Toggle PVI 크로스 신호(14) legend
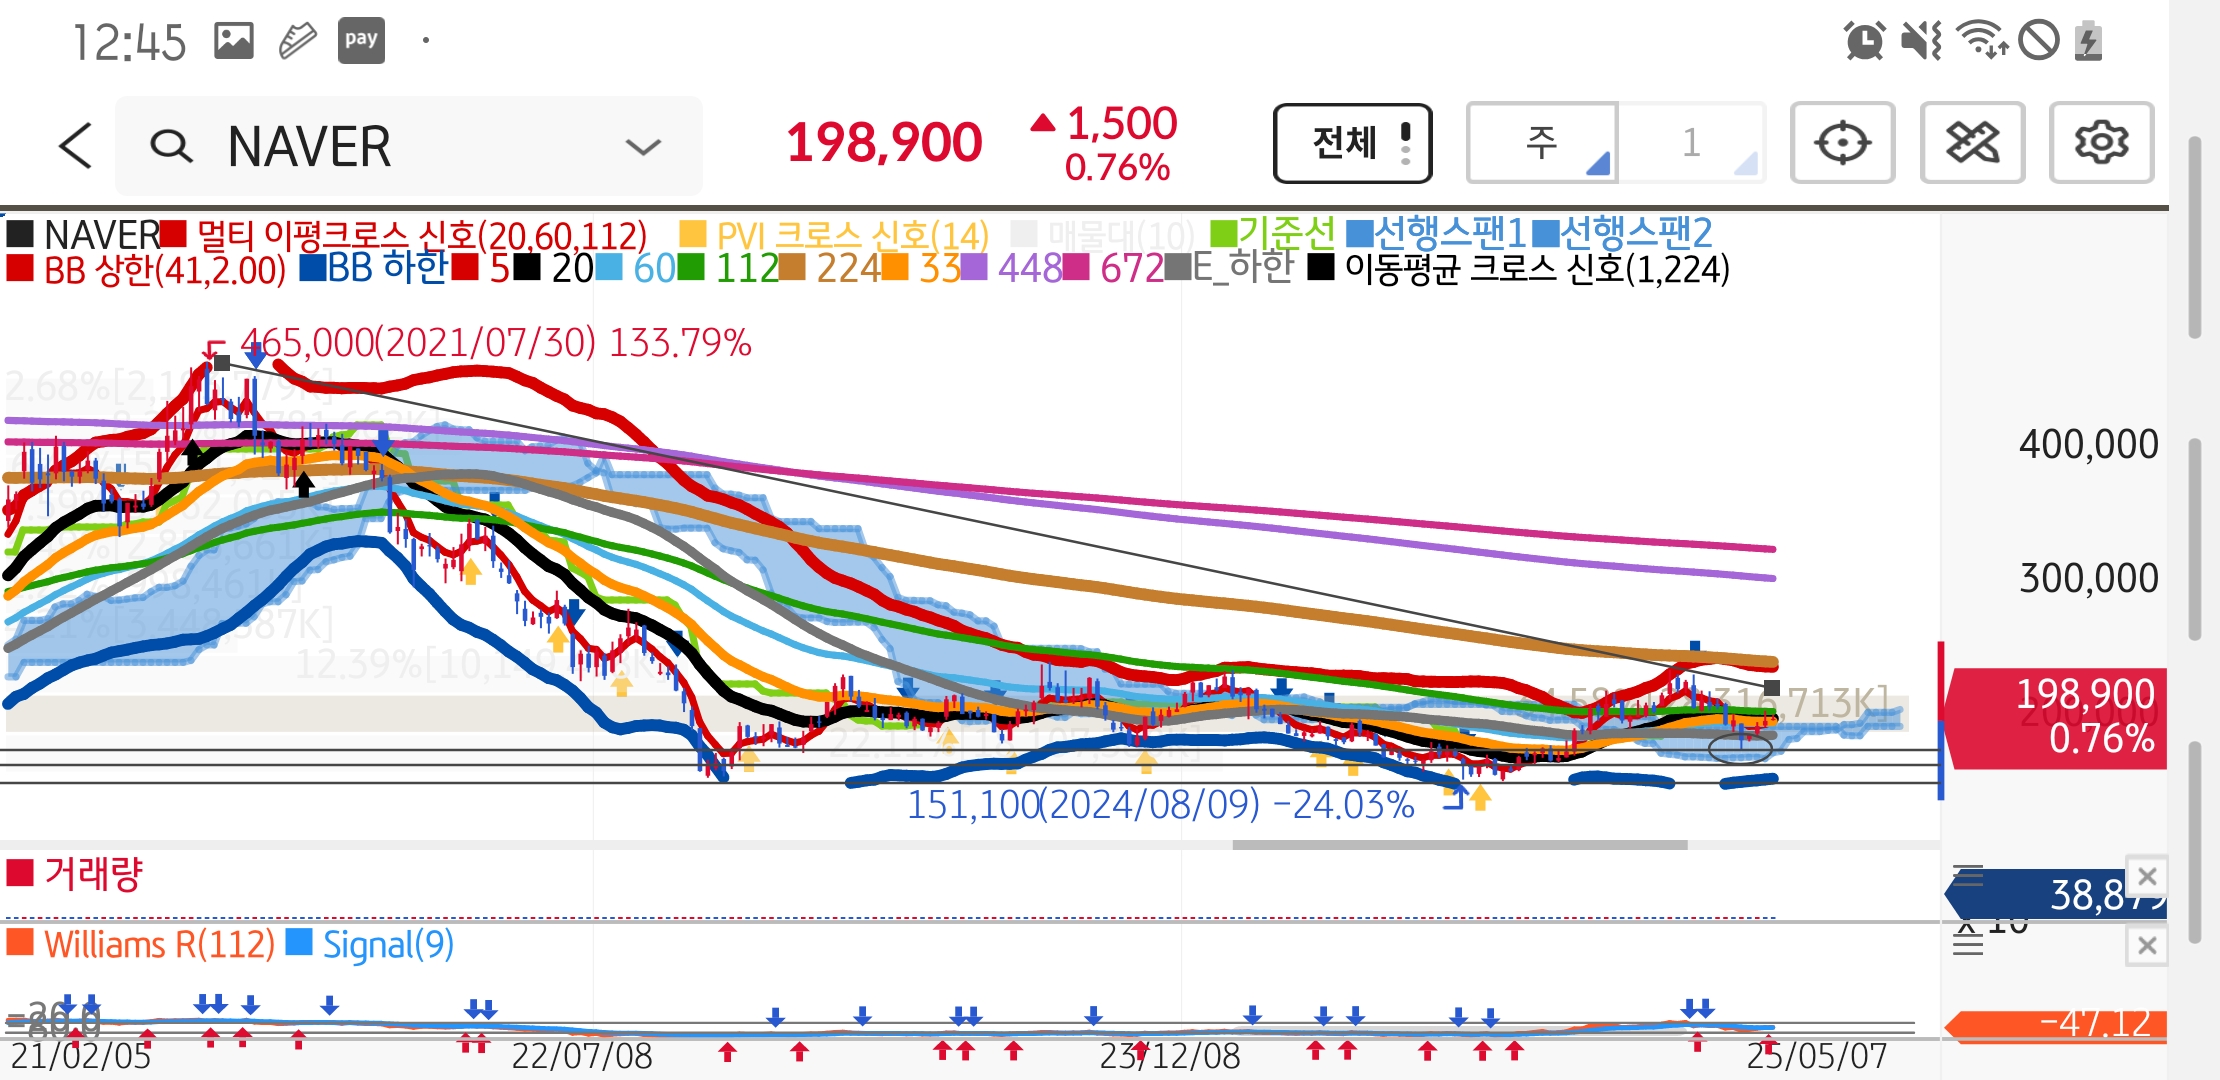Viewport: 2220px width, 1080px height. 834,235
